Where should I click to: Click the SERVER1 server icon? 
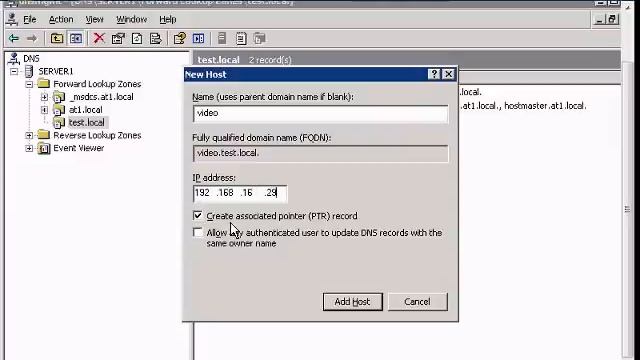pyautogui.click(x=29, y=71)
